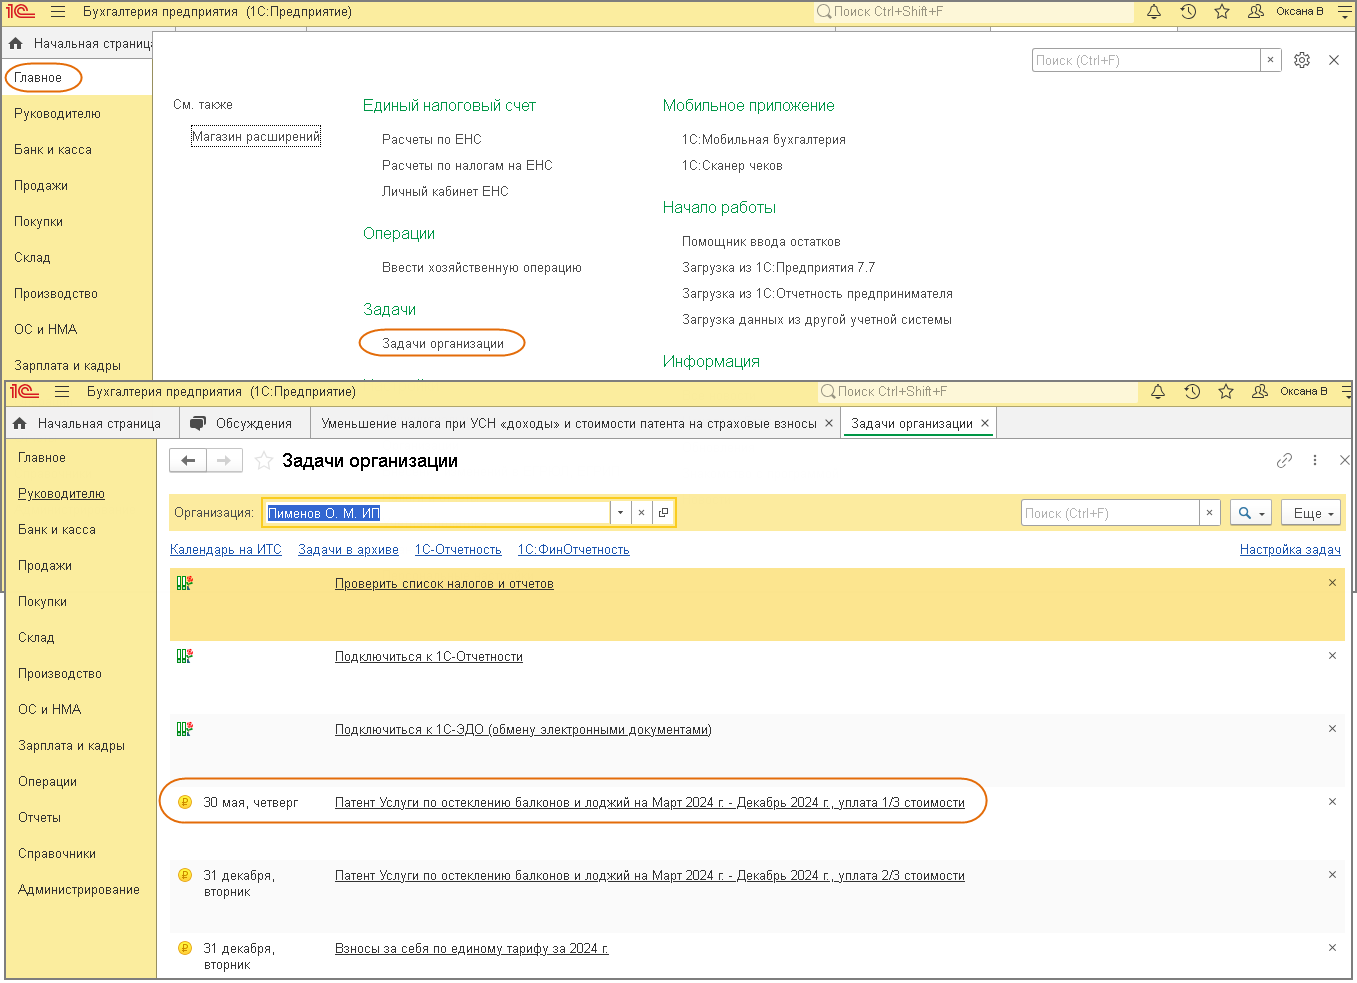1357x983 pixels.
Task: Open favorites star in lower window header
Action: click(1226, 392)
